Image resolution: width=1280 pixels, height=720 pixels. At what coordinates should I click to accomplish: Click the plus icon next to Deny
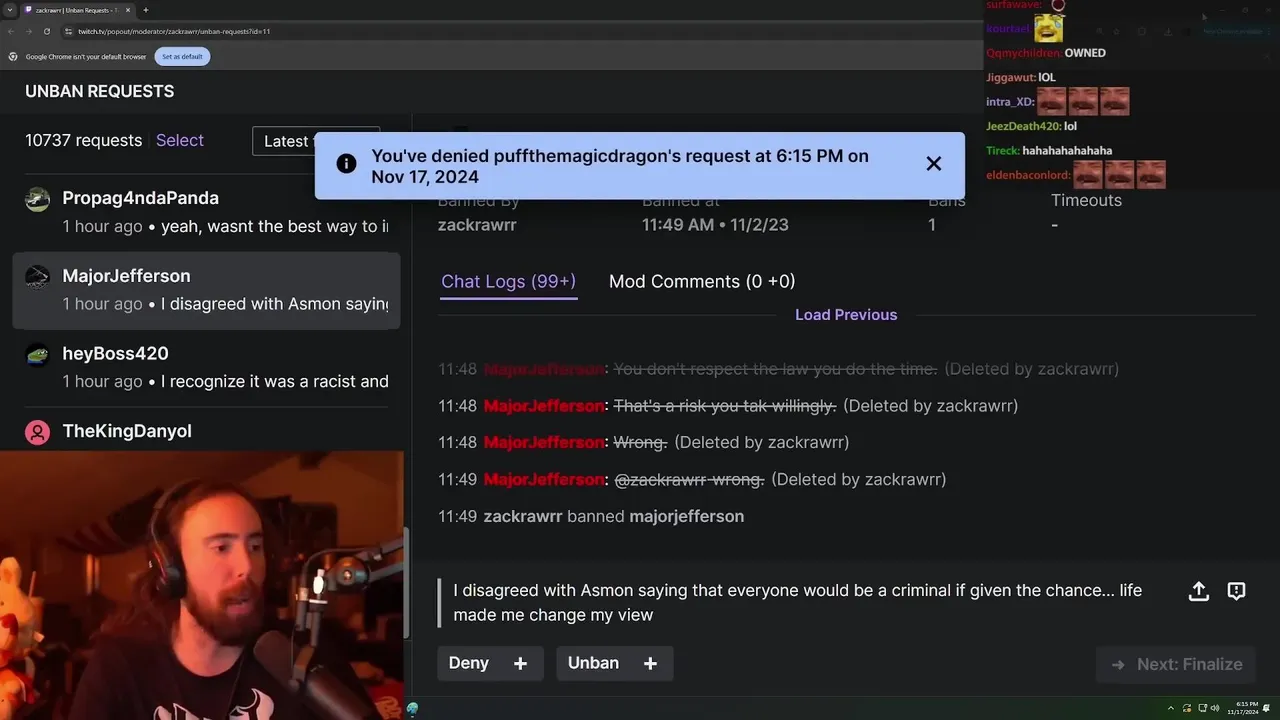[520, 663]
